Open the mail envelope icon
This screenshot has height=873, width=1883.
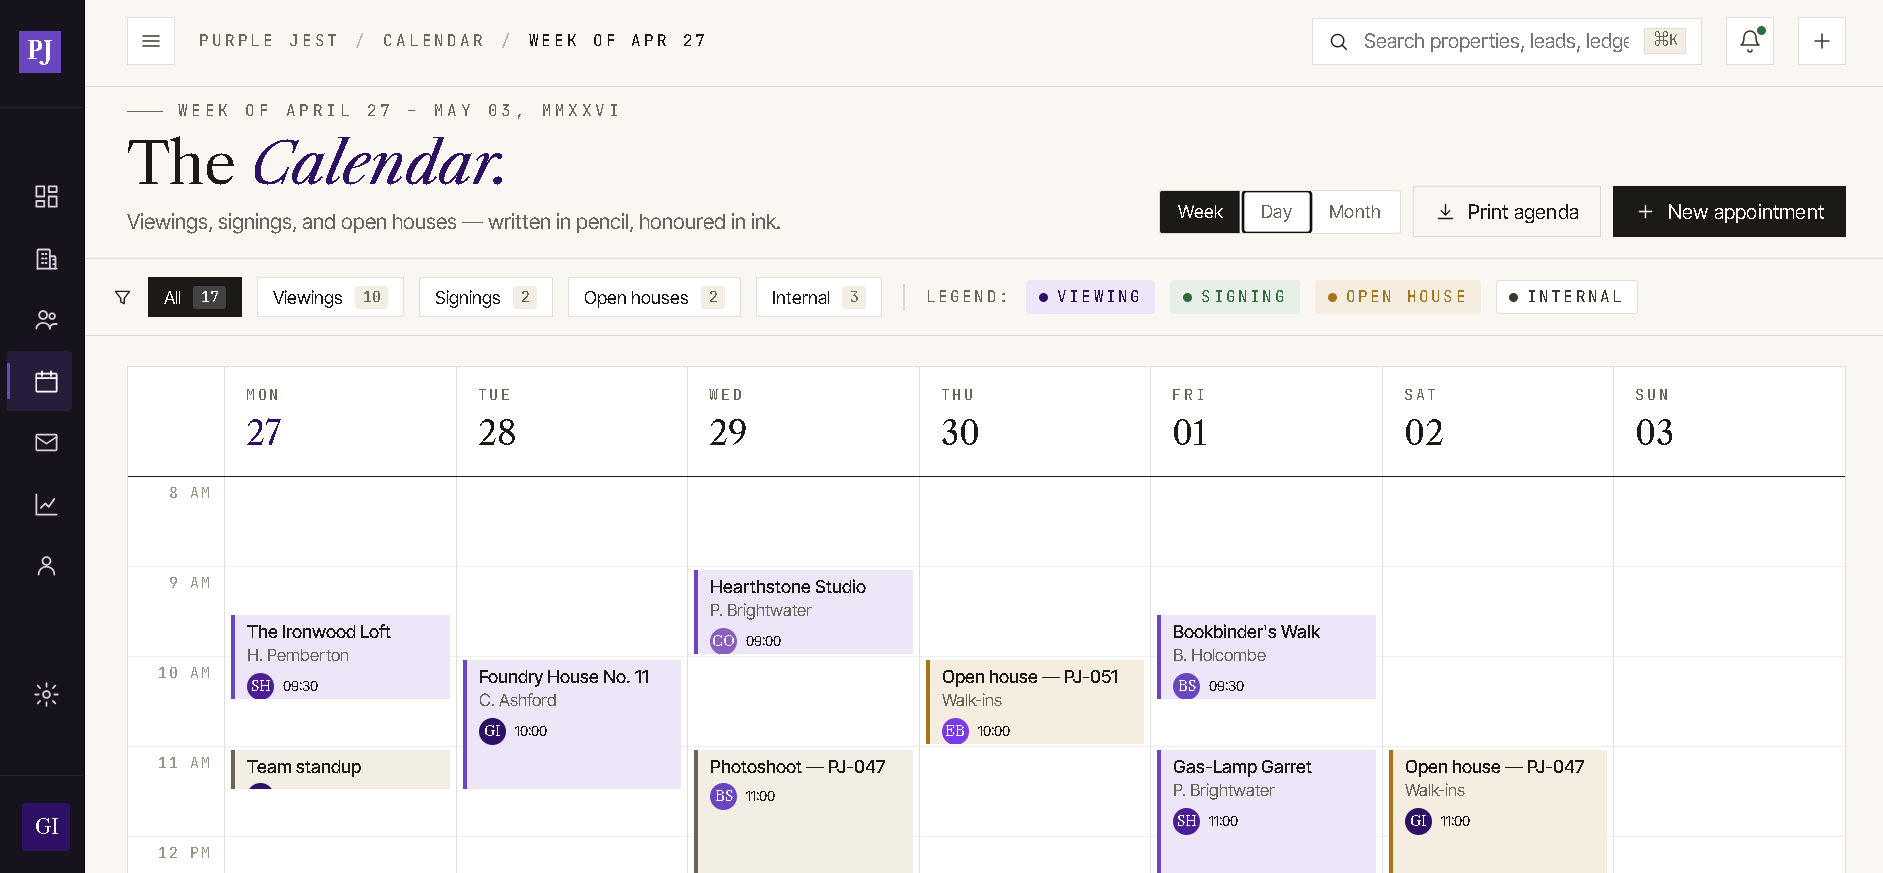[x=46, y=442]
